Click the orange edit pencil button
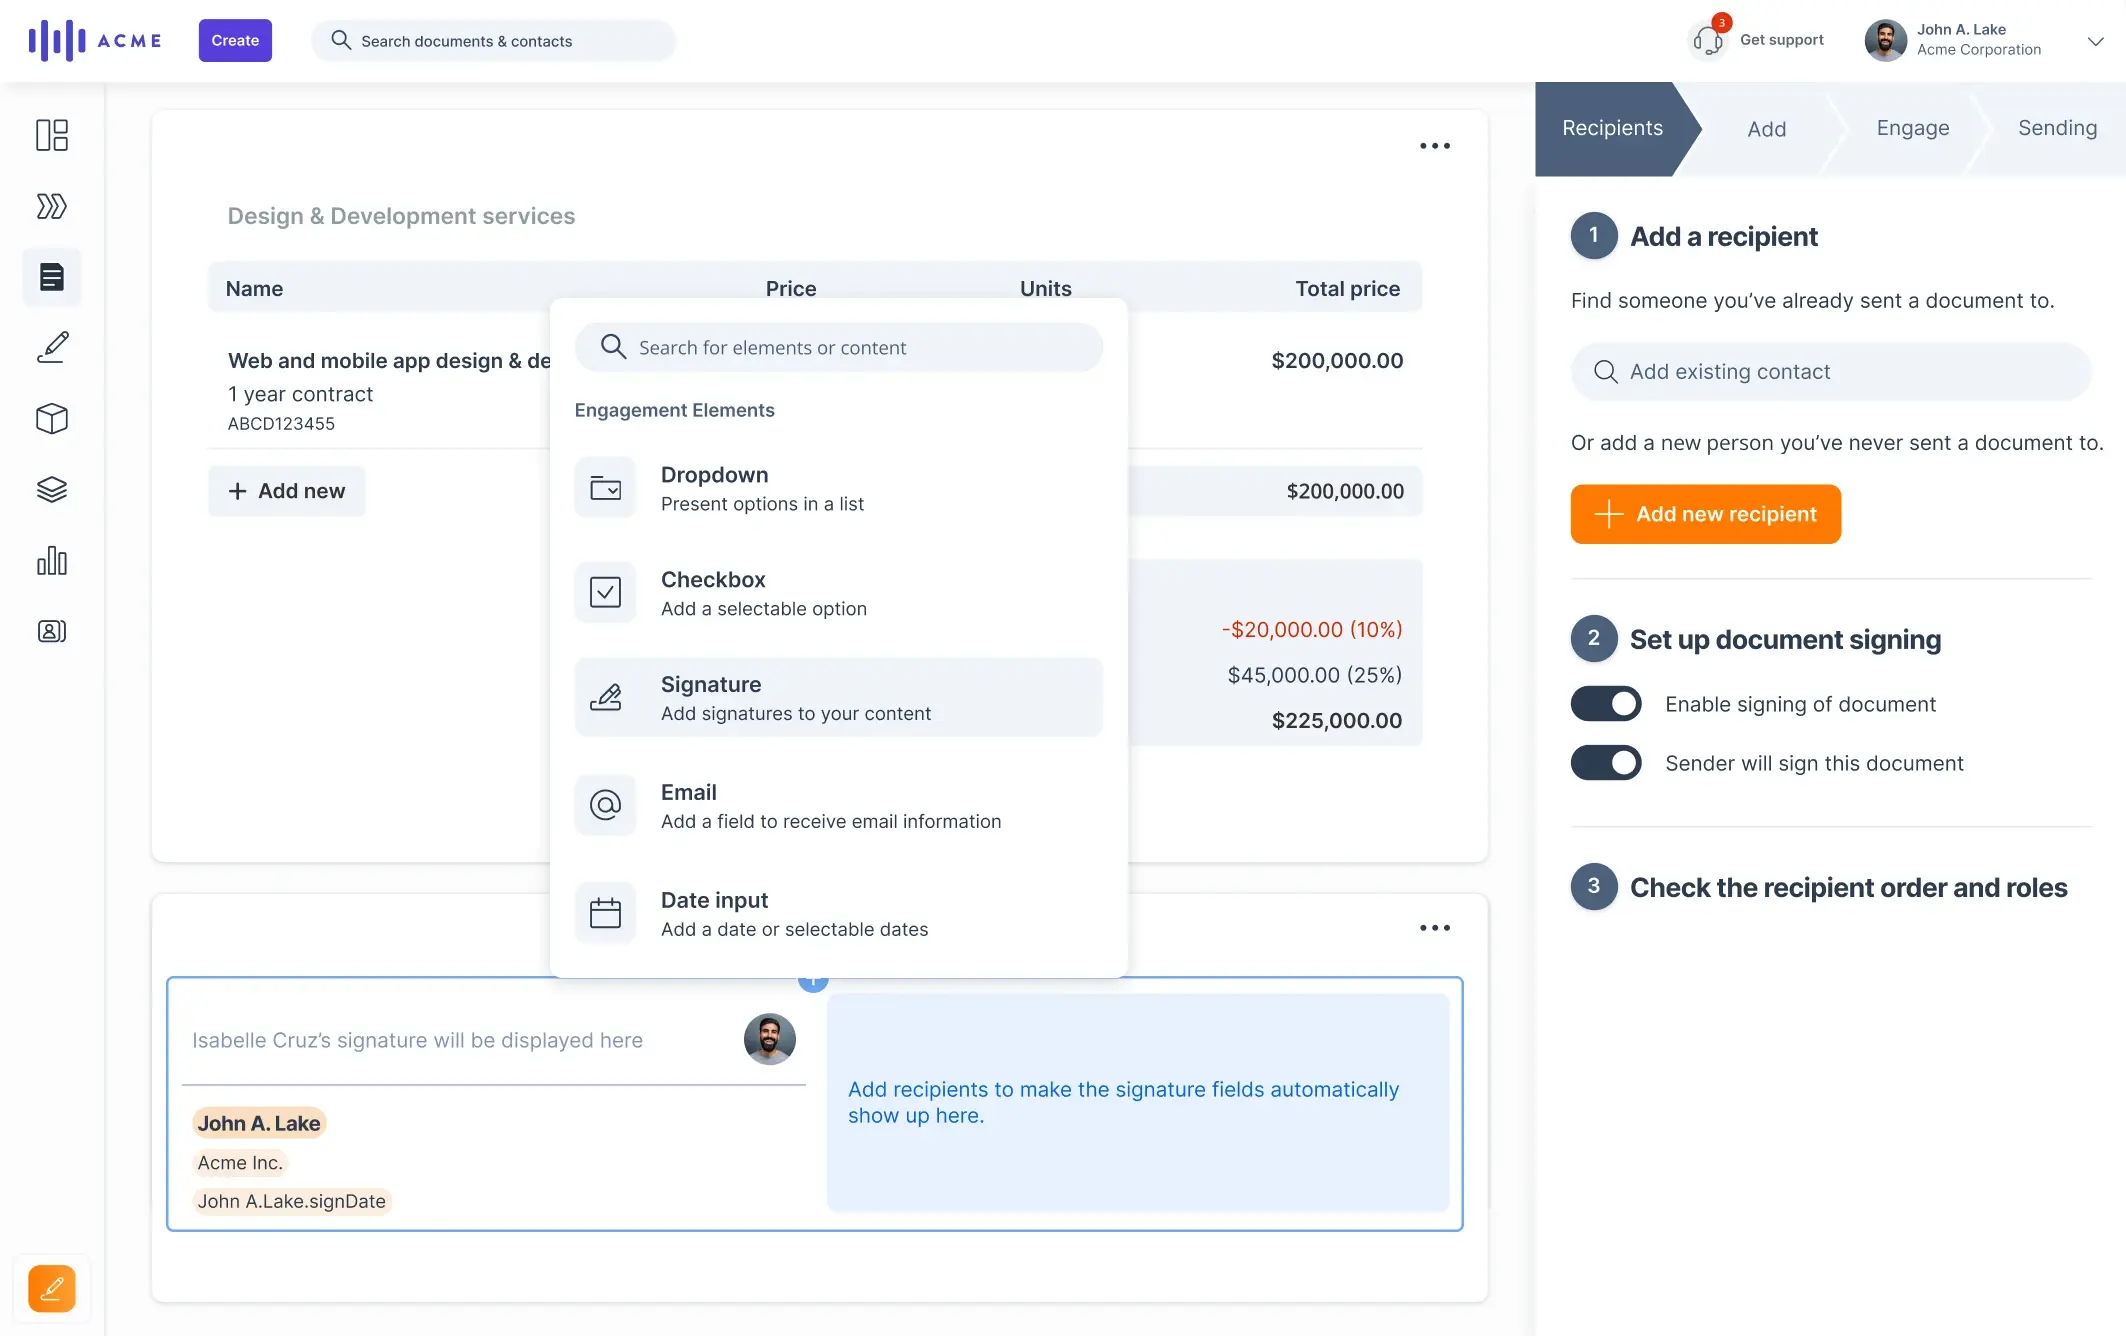Viewport: 2126px width, 1336px height. click(52, 1288)
